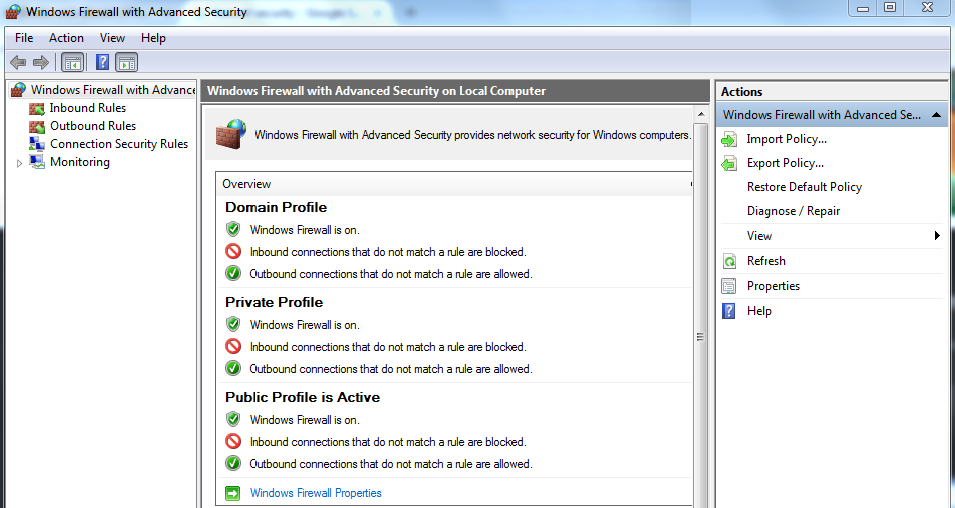Open the View submenu arrow
This screenshot has width=955, height=508.
tap(937, 236)
